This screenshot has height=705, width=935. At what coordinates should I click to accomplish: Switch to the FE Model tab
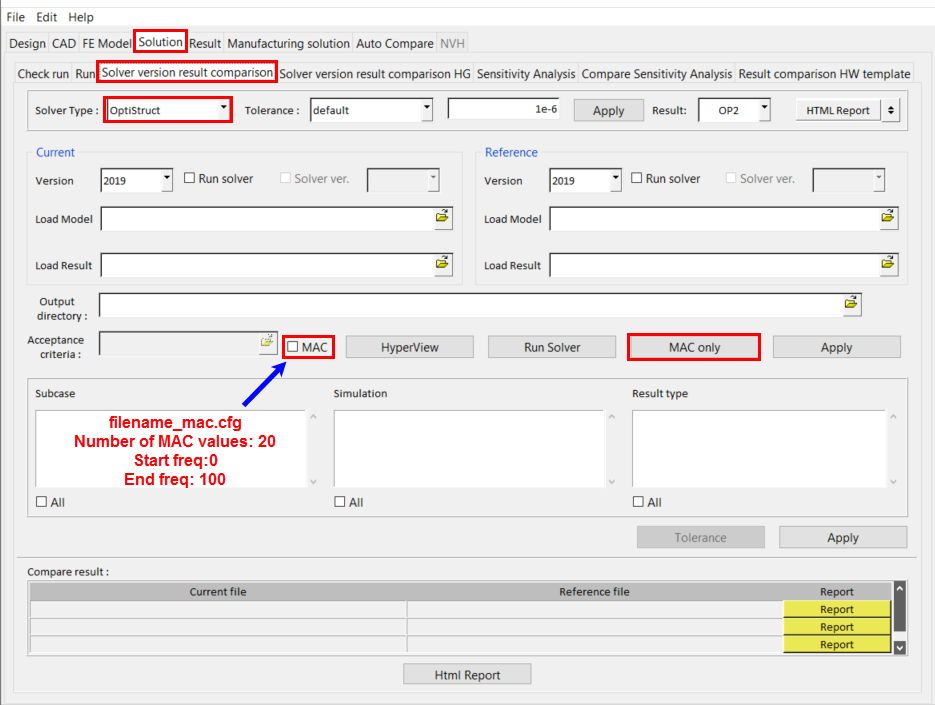[106, 44]
